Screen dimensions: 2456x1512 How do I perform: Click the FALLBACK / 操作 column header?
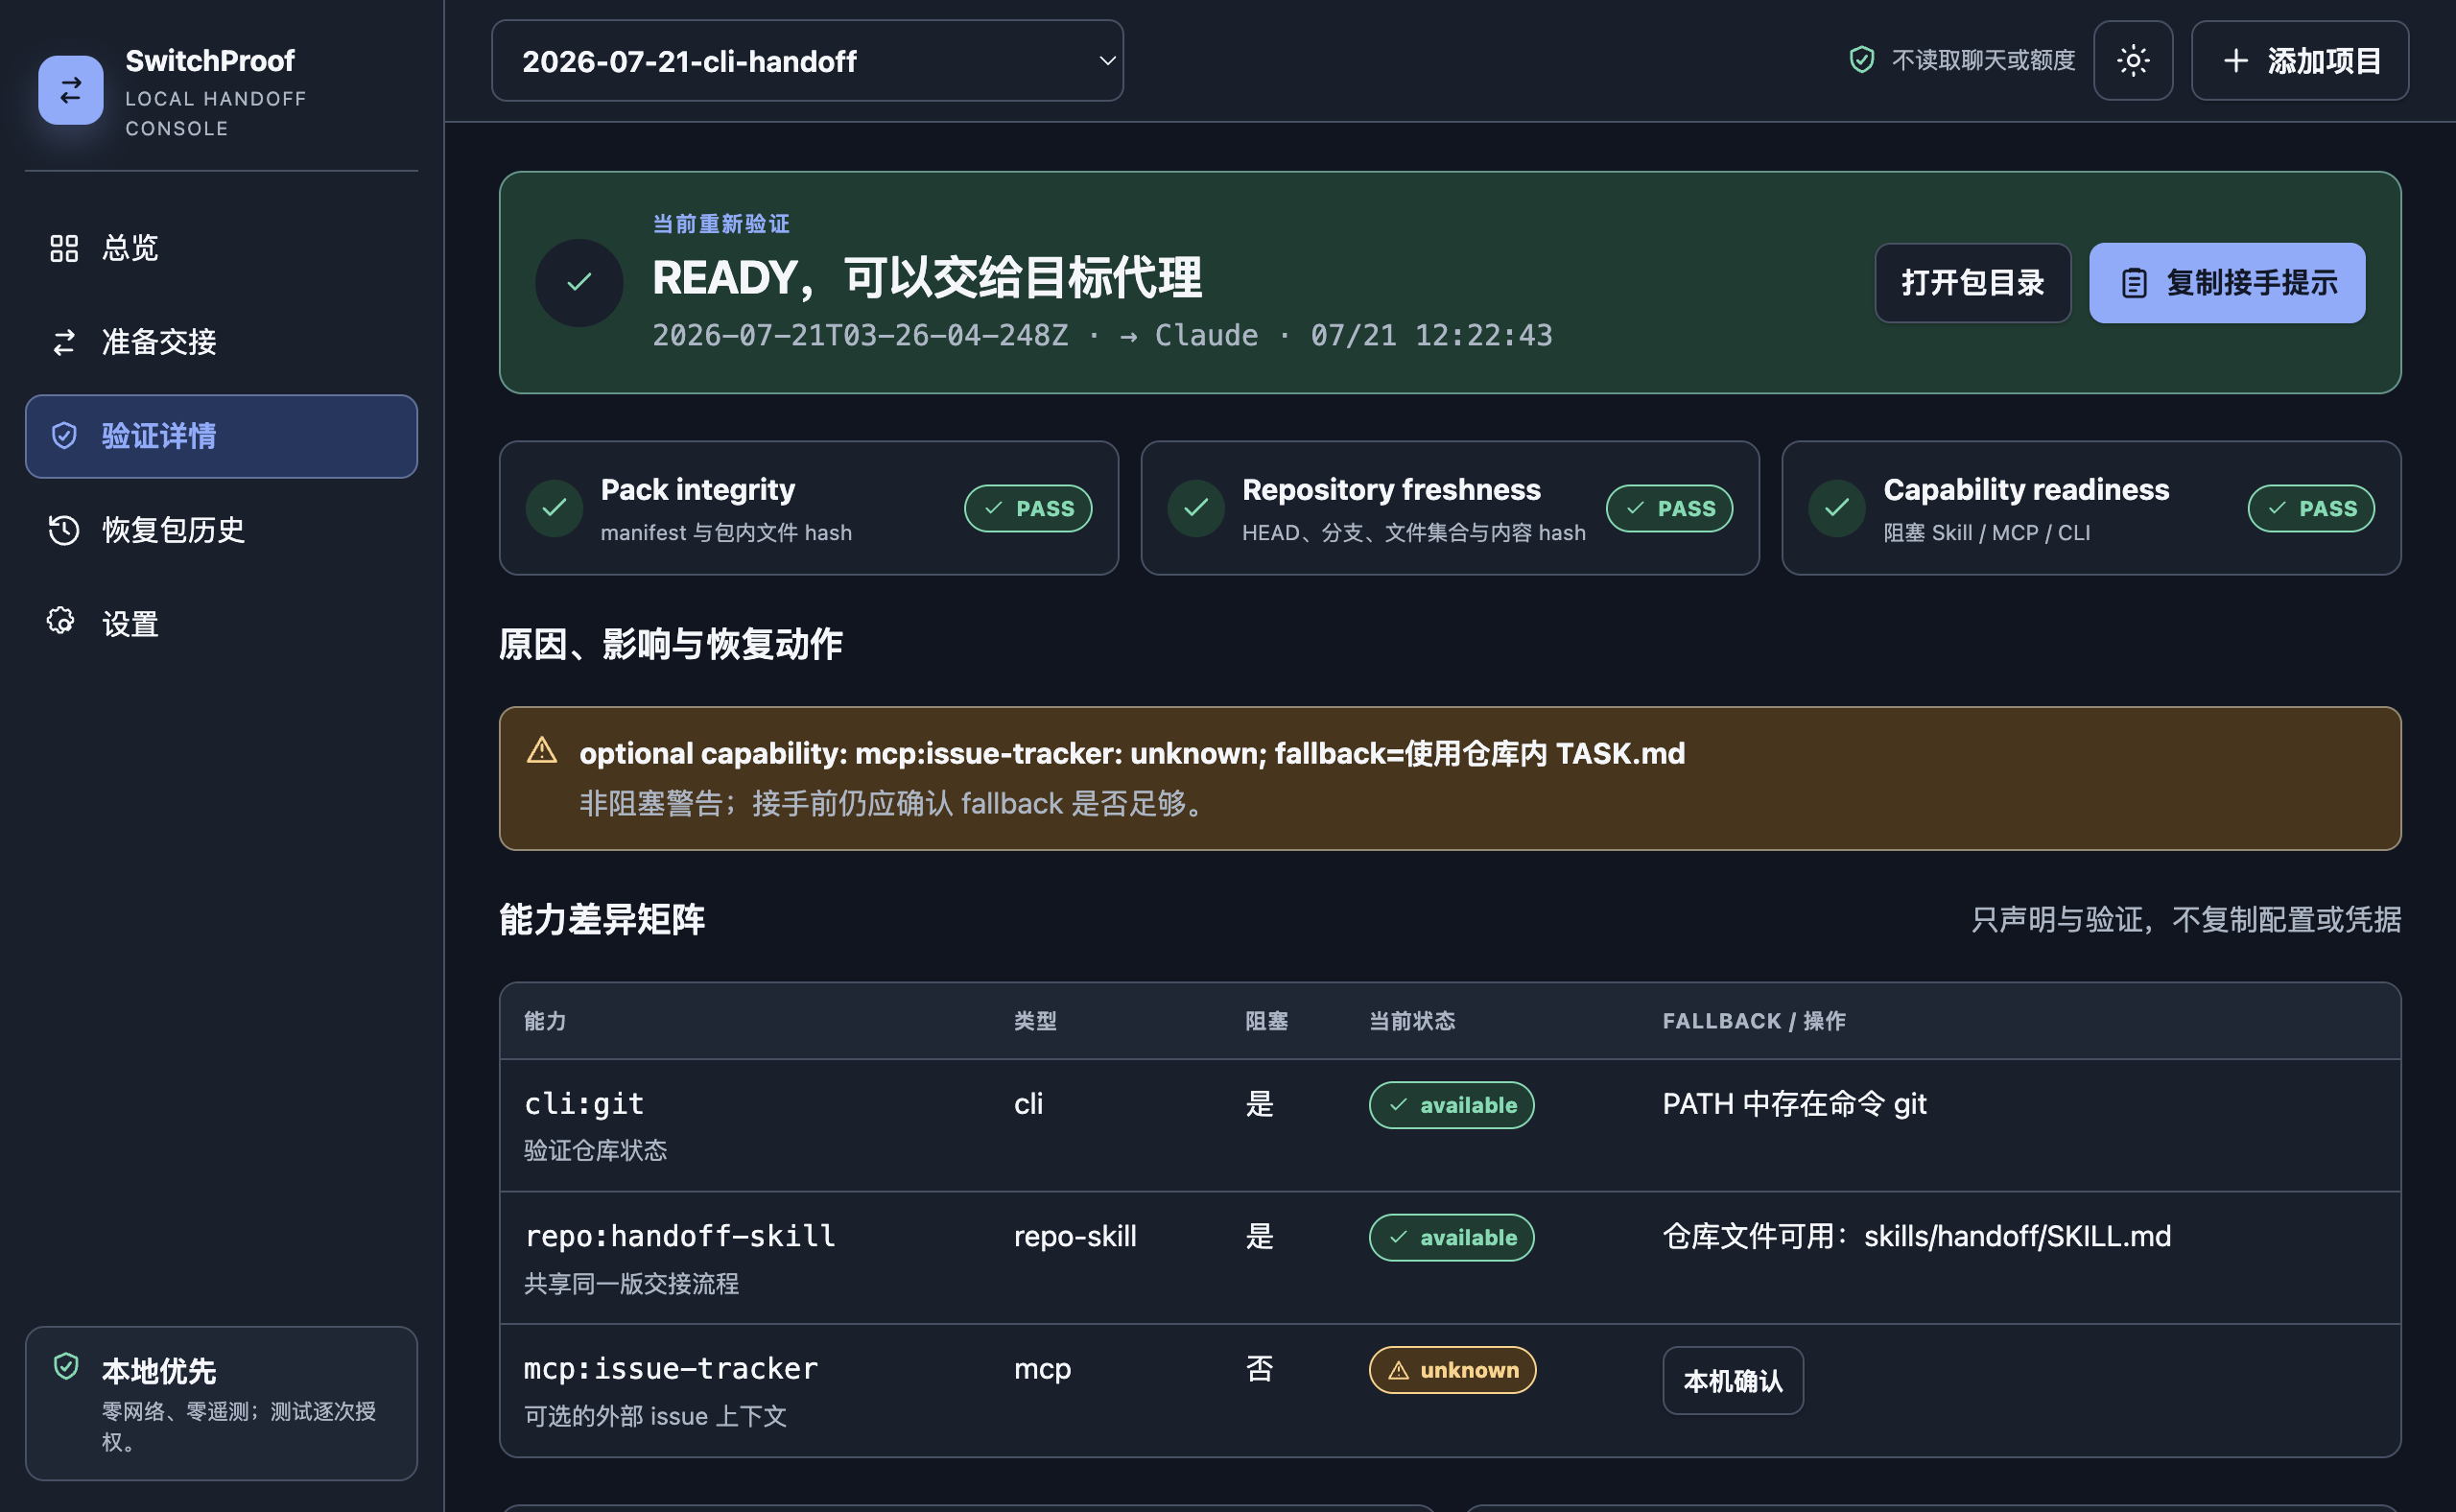click(x=1754, y=1021)
